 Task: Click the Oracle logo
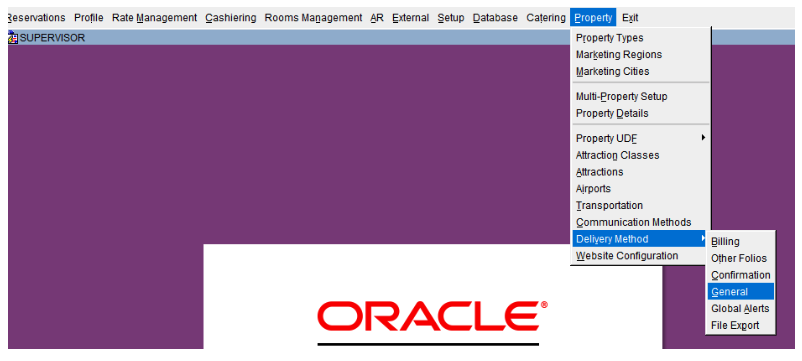pos(433,316)
